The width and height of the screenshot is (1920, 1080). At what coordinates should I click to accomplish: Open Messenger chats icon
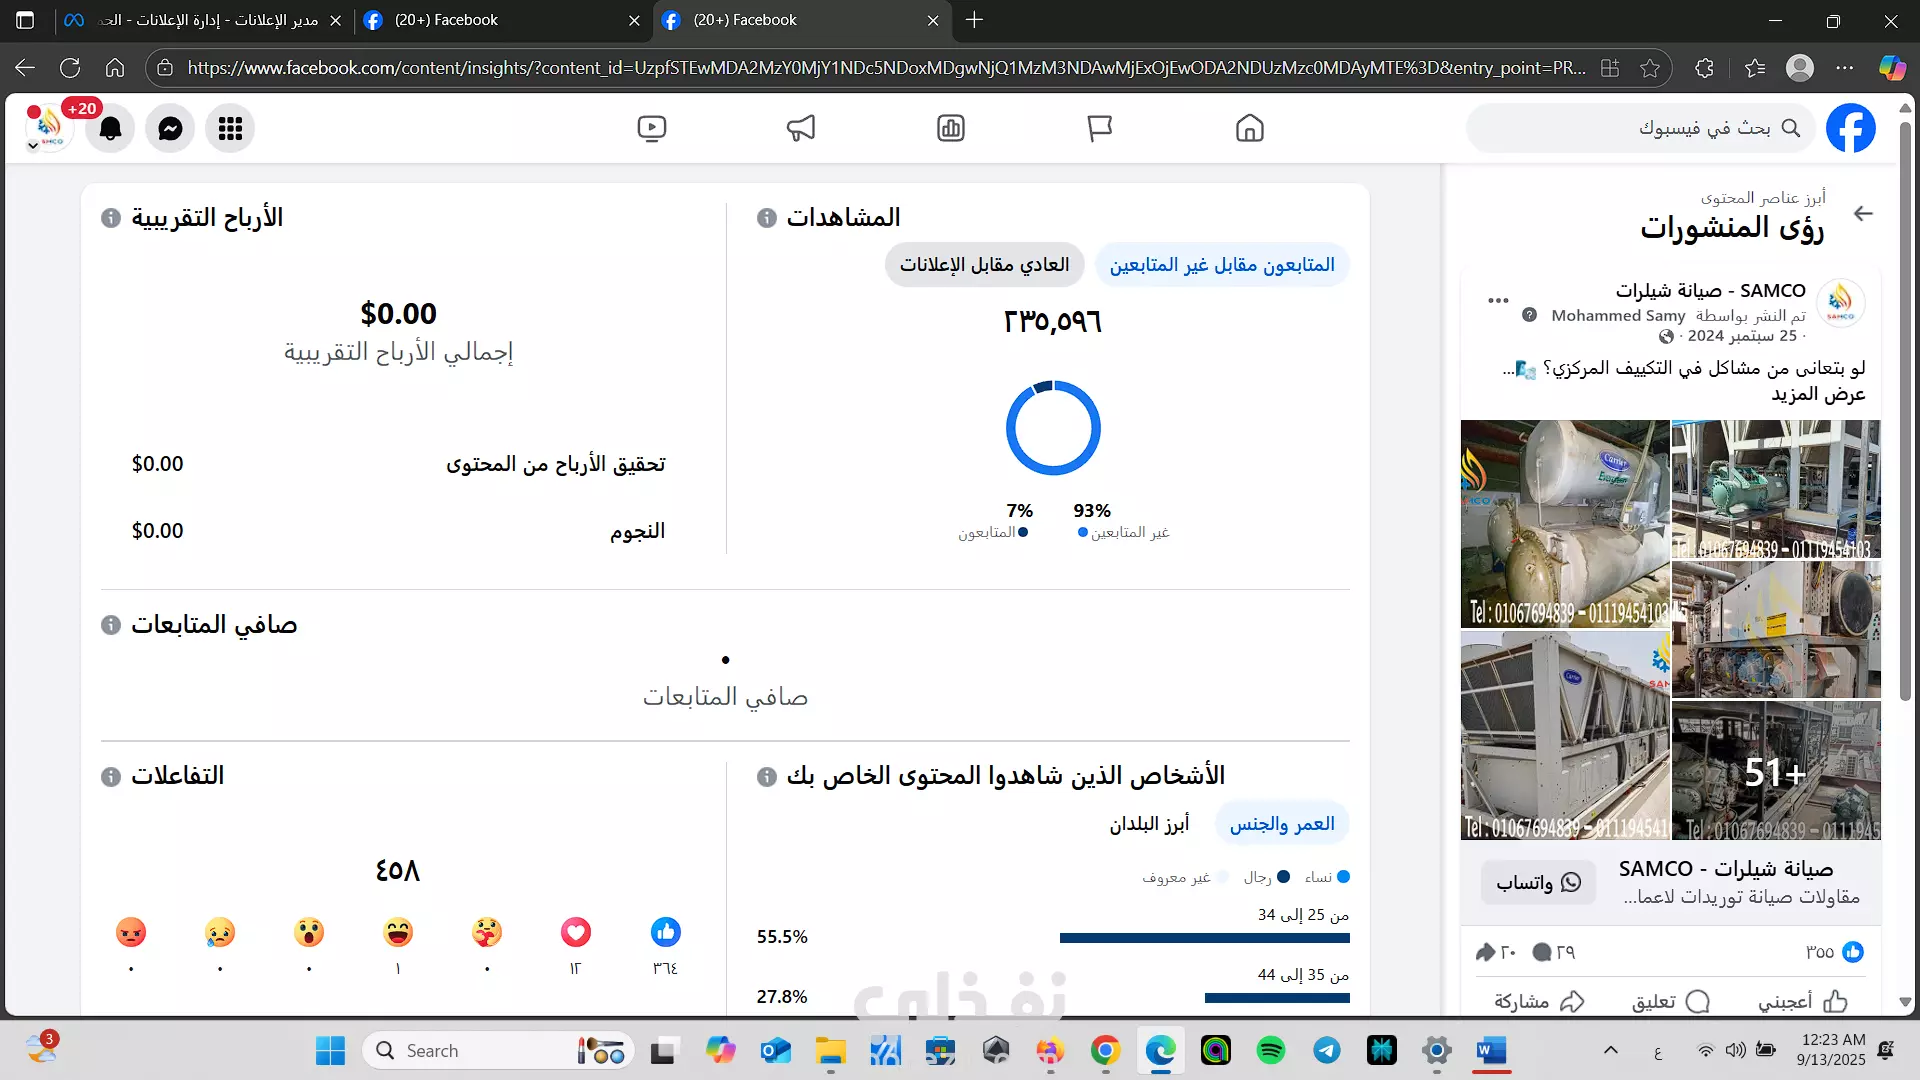tap(170, 129)
